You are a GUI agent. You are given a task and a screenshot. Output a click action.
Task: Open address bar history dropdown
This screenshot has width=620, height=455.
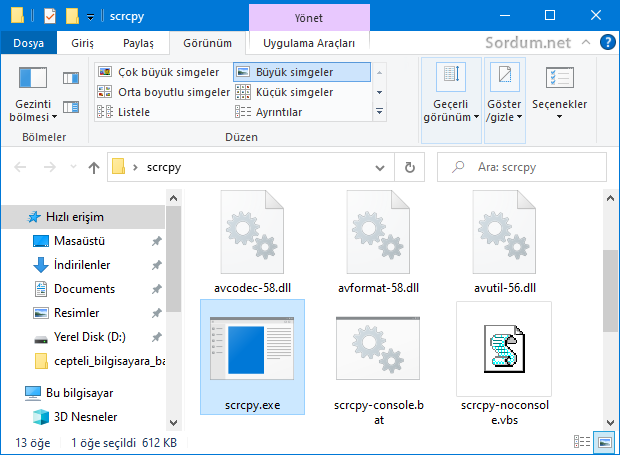380,168
